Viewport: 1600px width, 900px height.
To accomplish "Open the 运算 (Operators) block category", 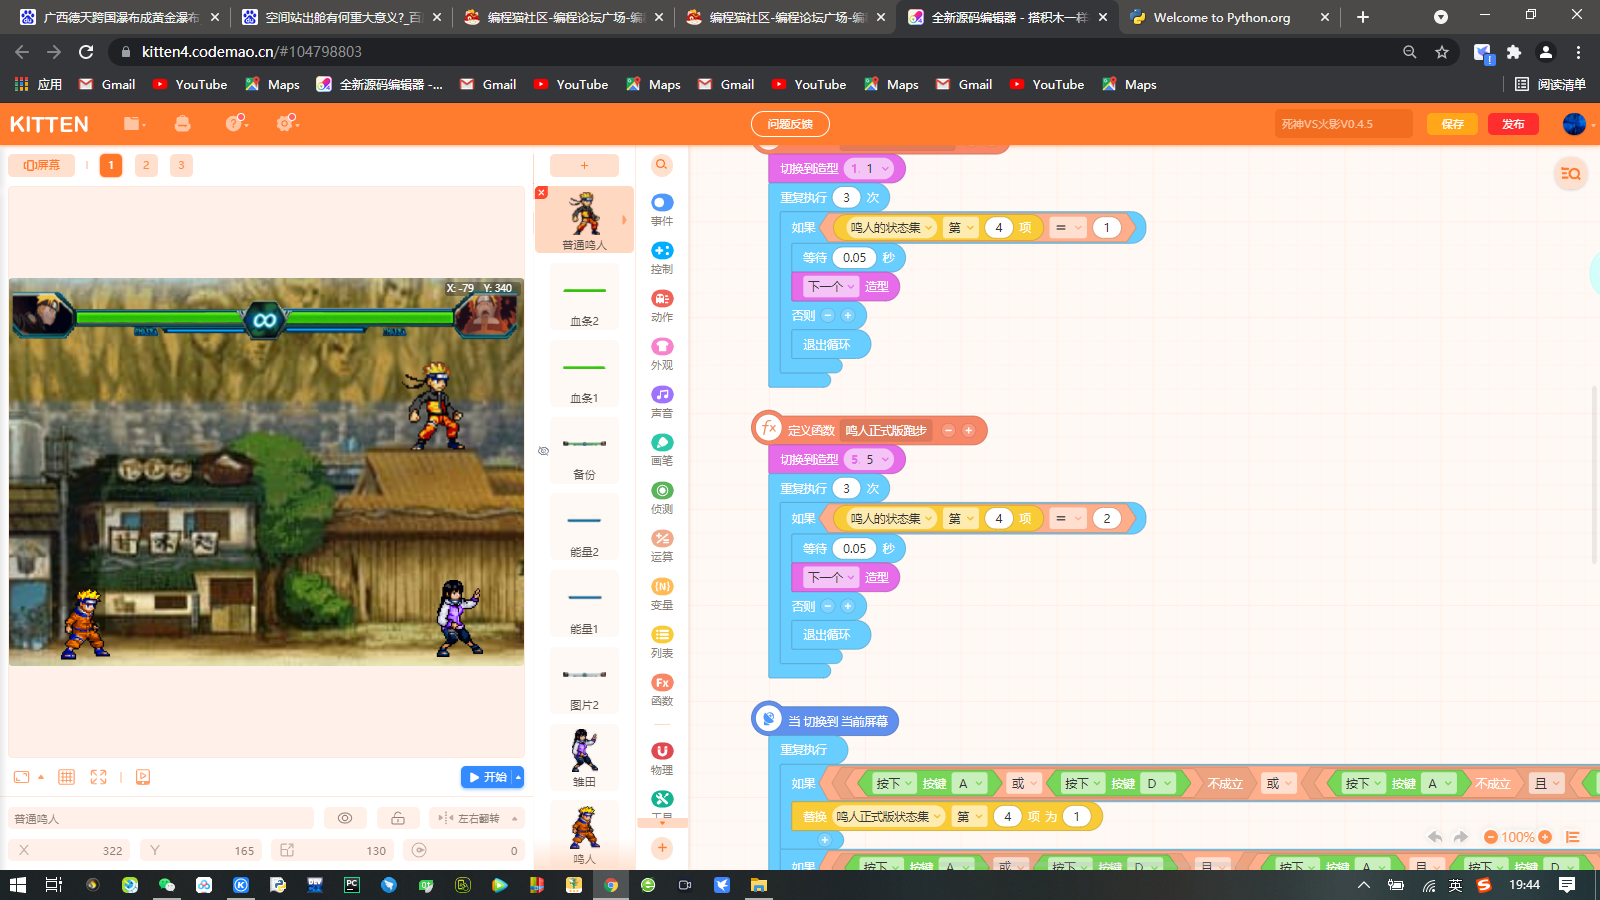I will (x=662, y=546).
